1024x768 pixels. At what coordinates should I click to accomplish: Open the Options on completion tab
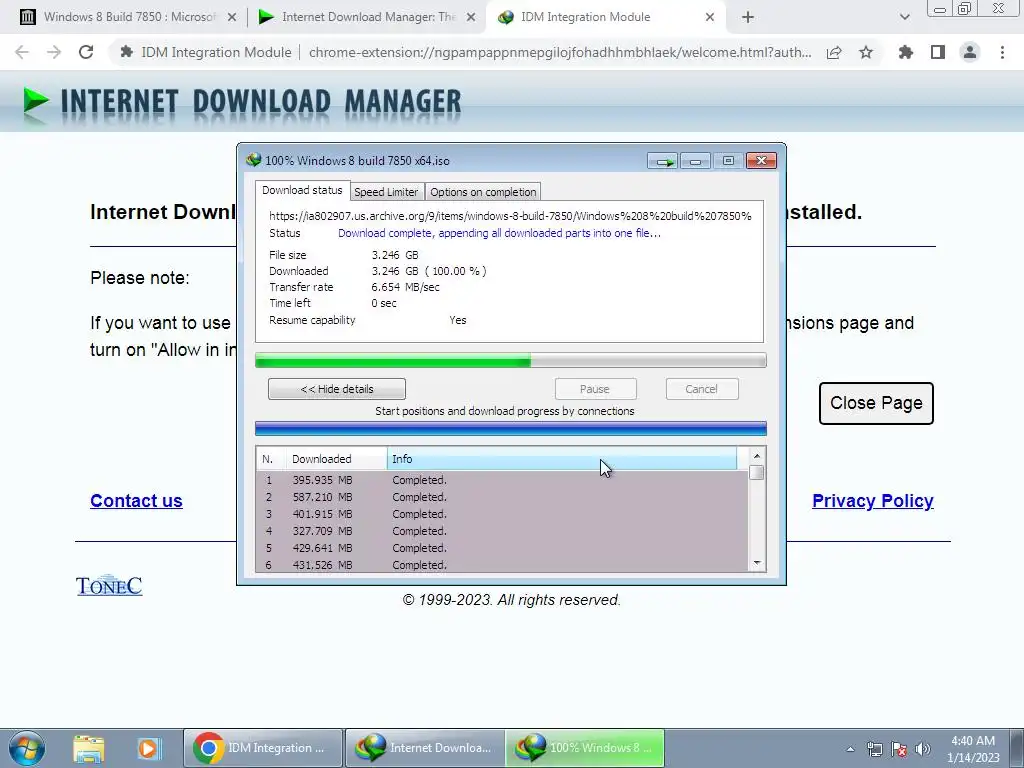pyautogui.click(x=483, y=192)
